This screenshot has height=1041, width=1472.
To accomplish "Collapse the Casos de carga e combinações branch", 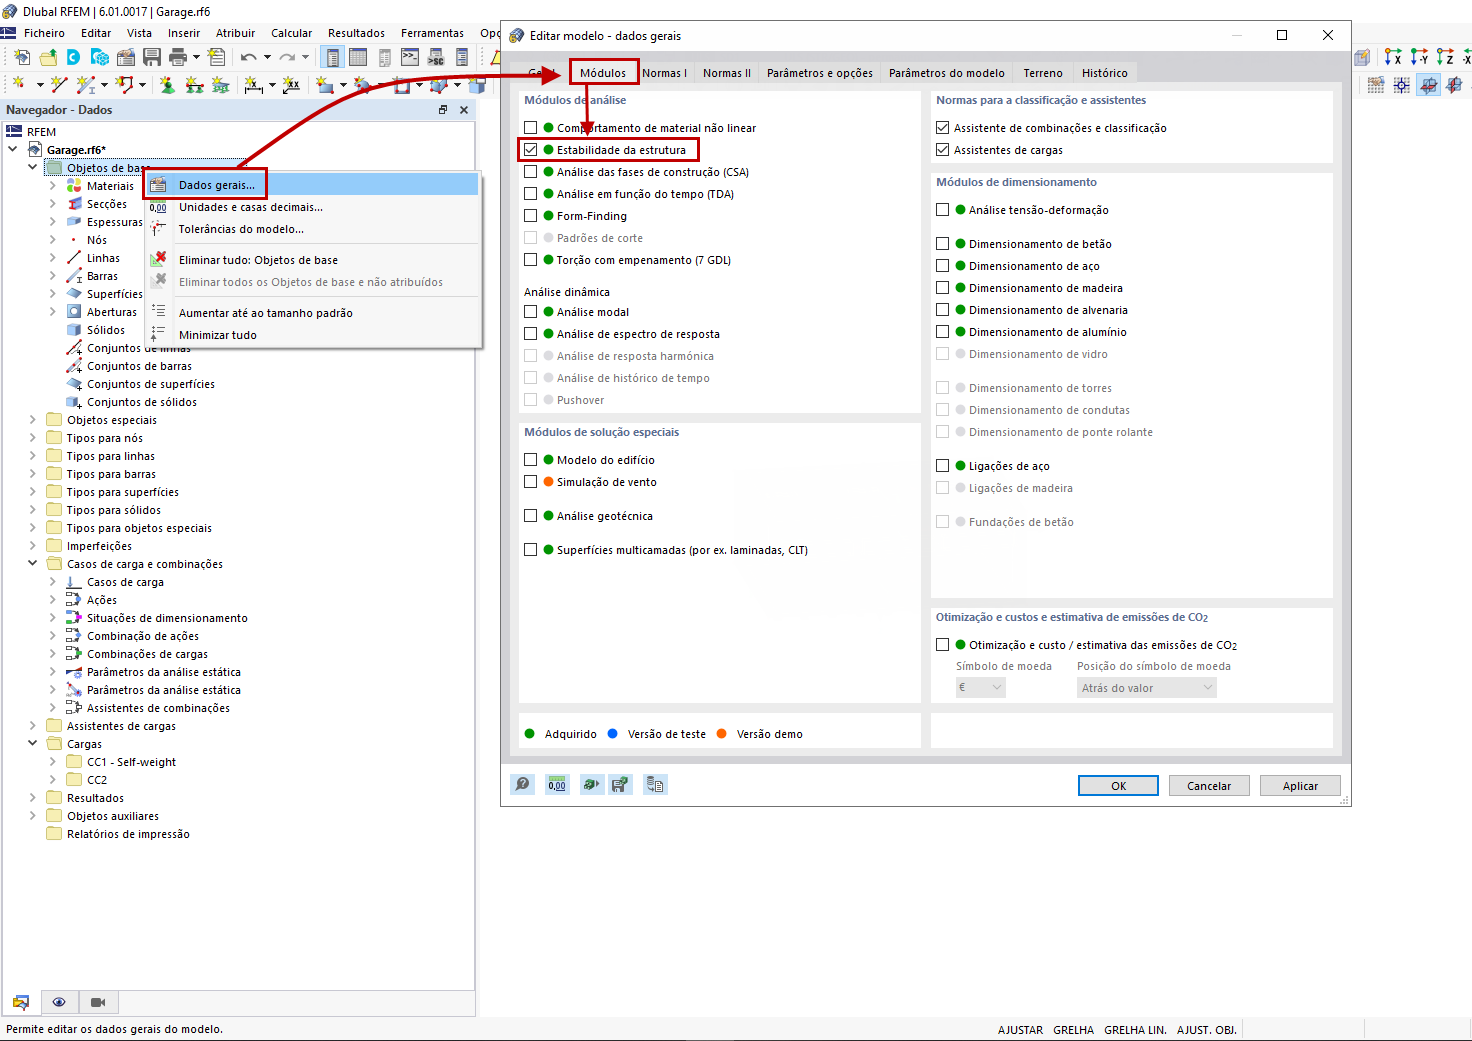I will [x=32, y=563].
